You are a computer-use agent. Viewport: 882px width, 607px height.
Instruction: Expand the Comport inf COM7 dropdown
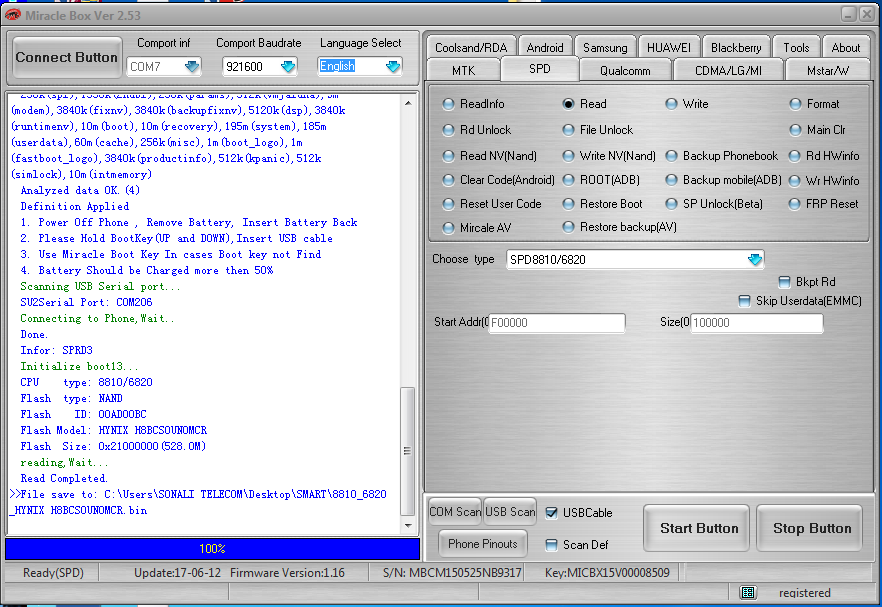[x=192, y=65]
